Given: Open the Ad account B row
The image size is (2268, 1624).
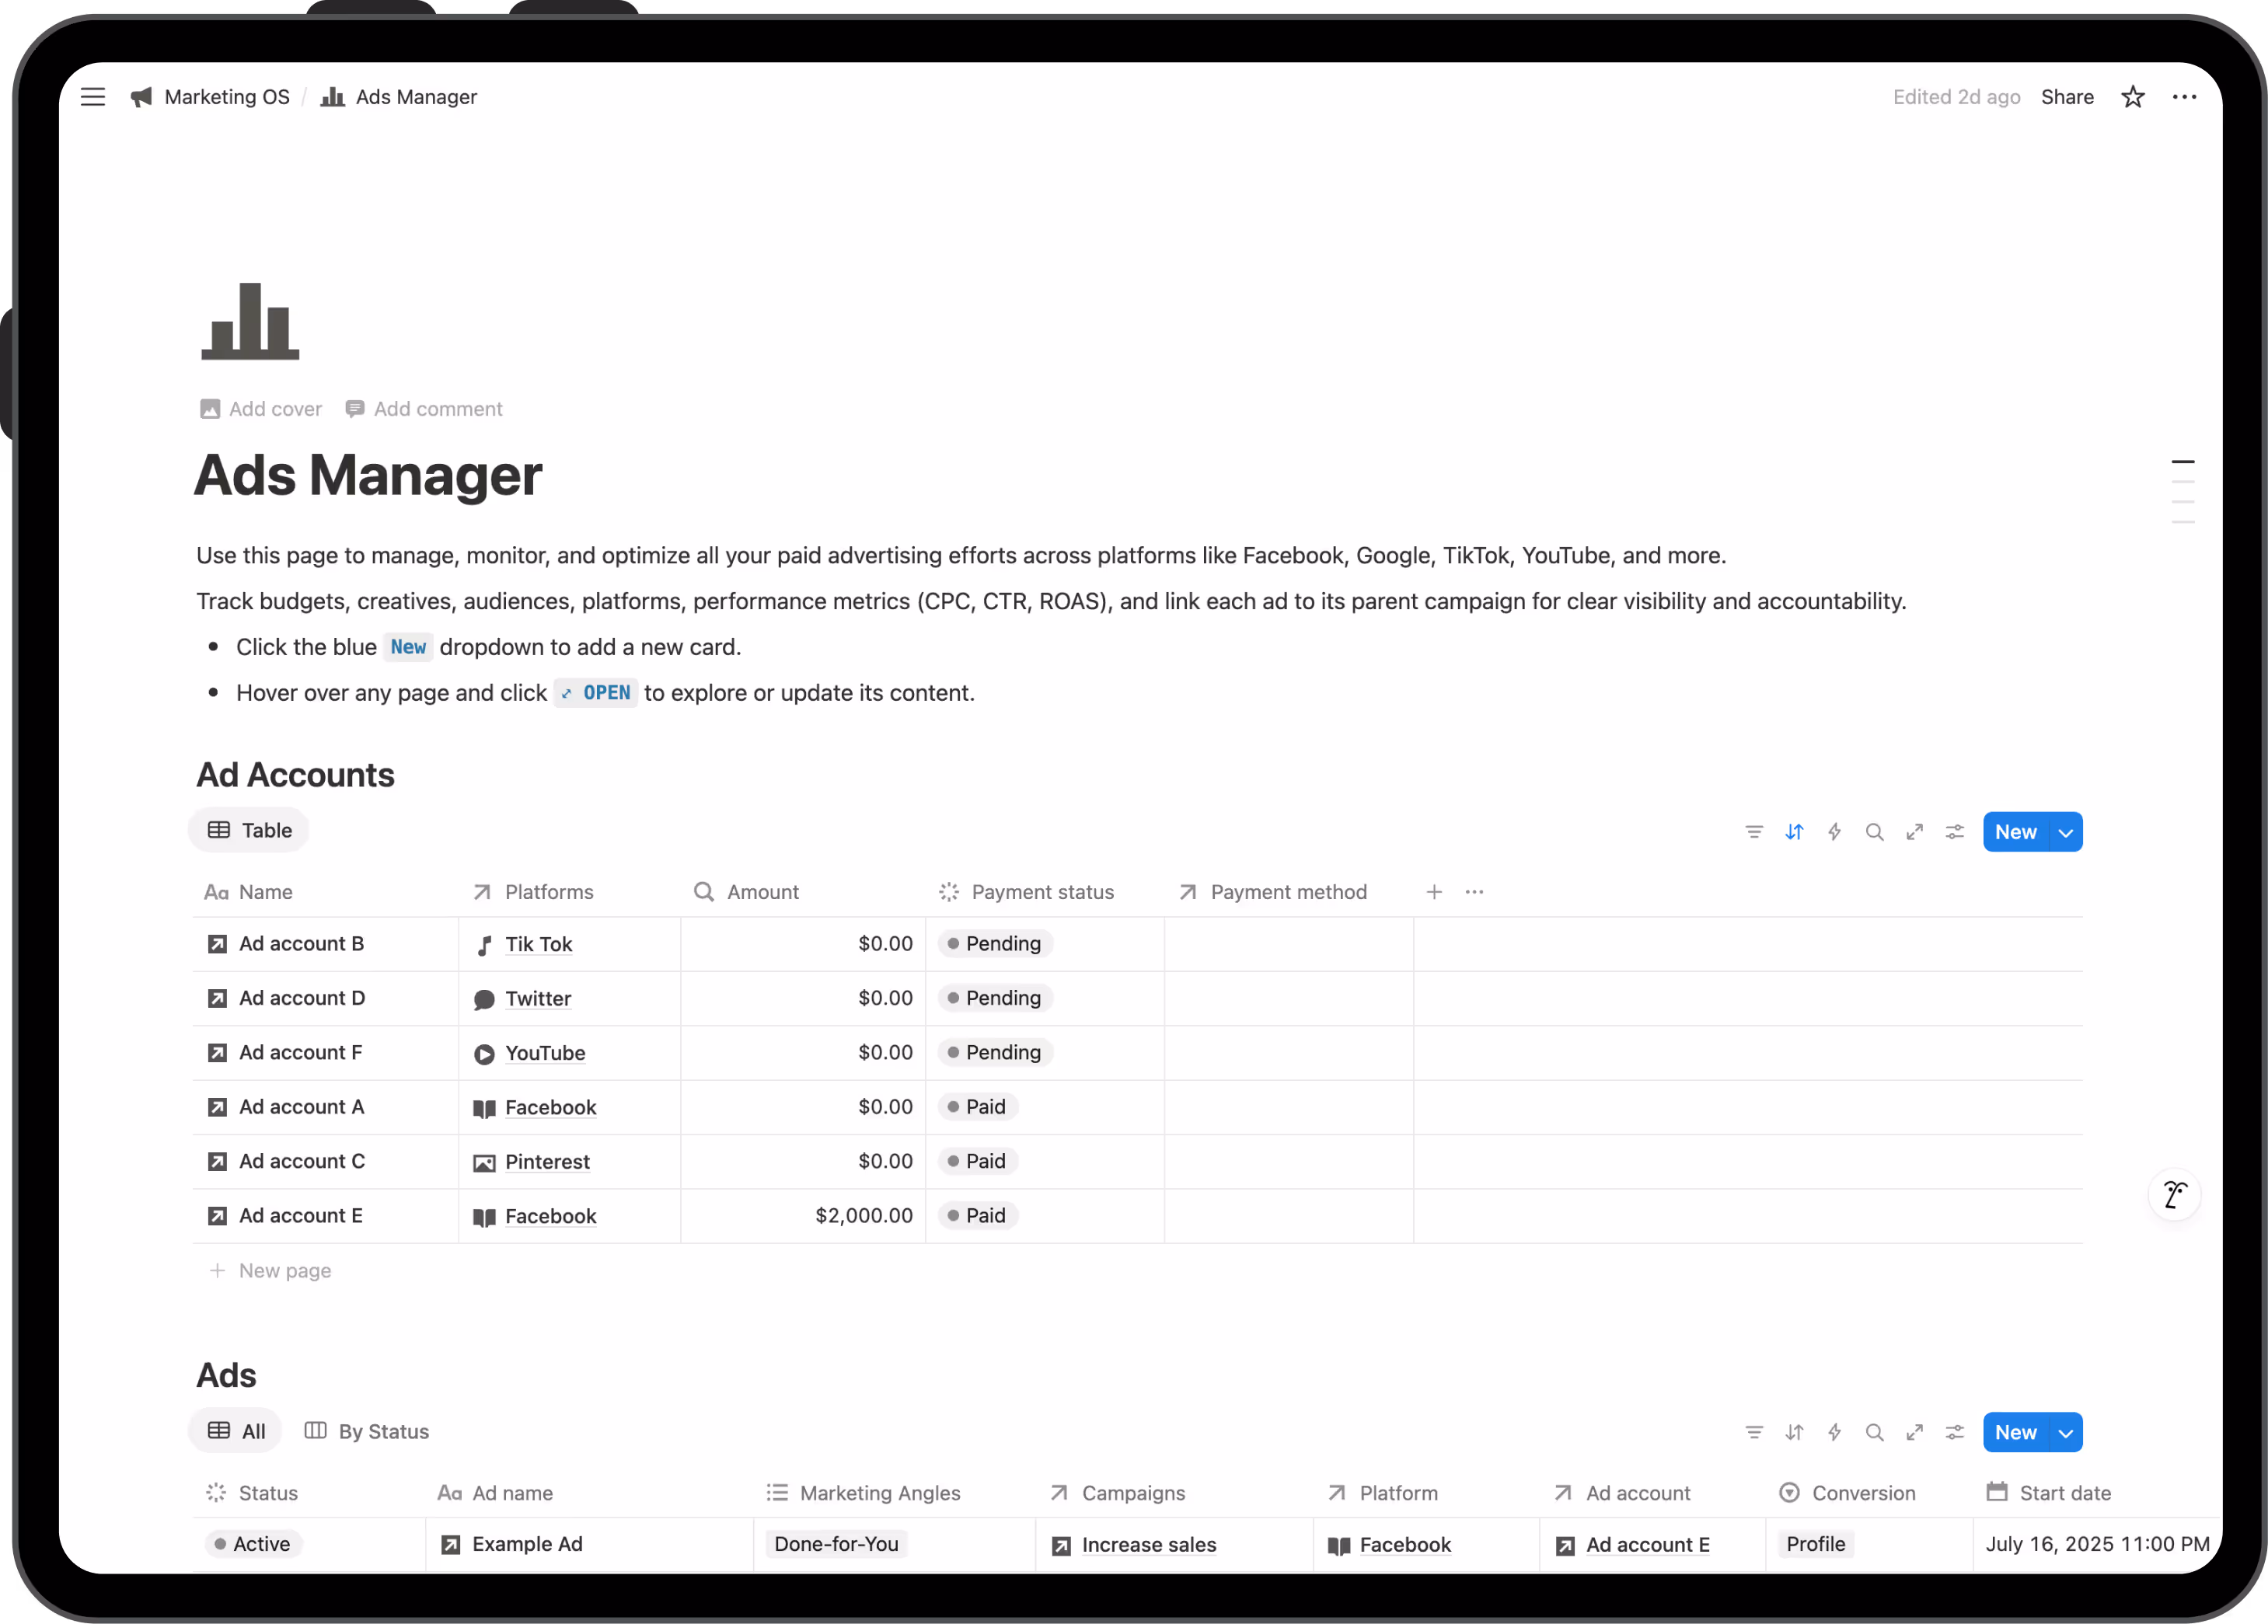Looking at the screenshot, I should tap(301, 944).
